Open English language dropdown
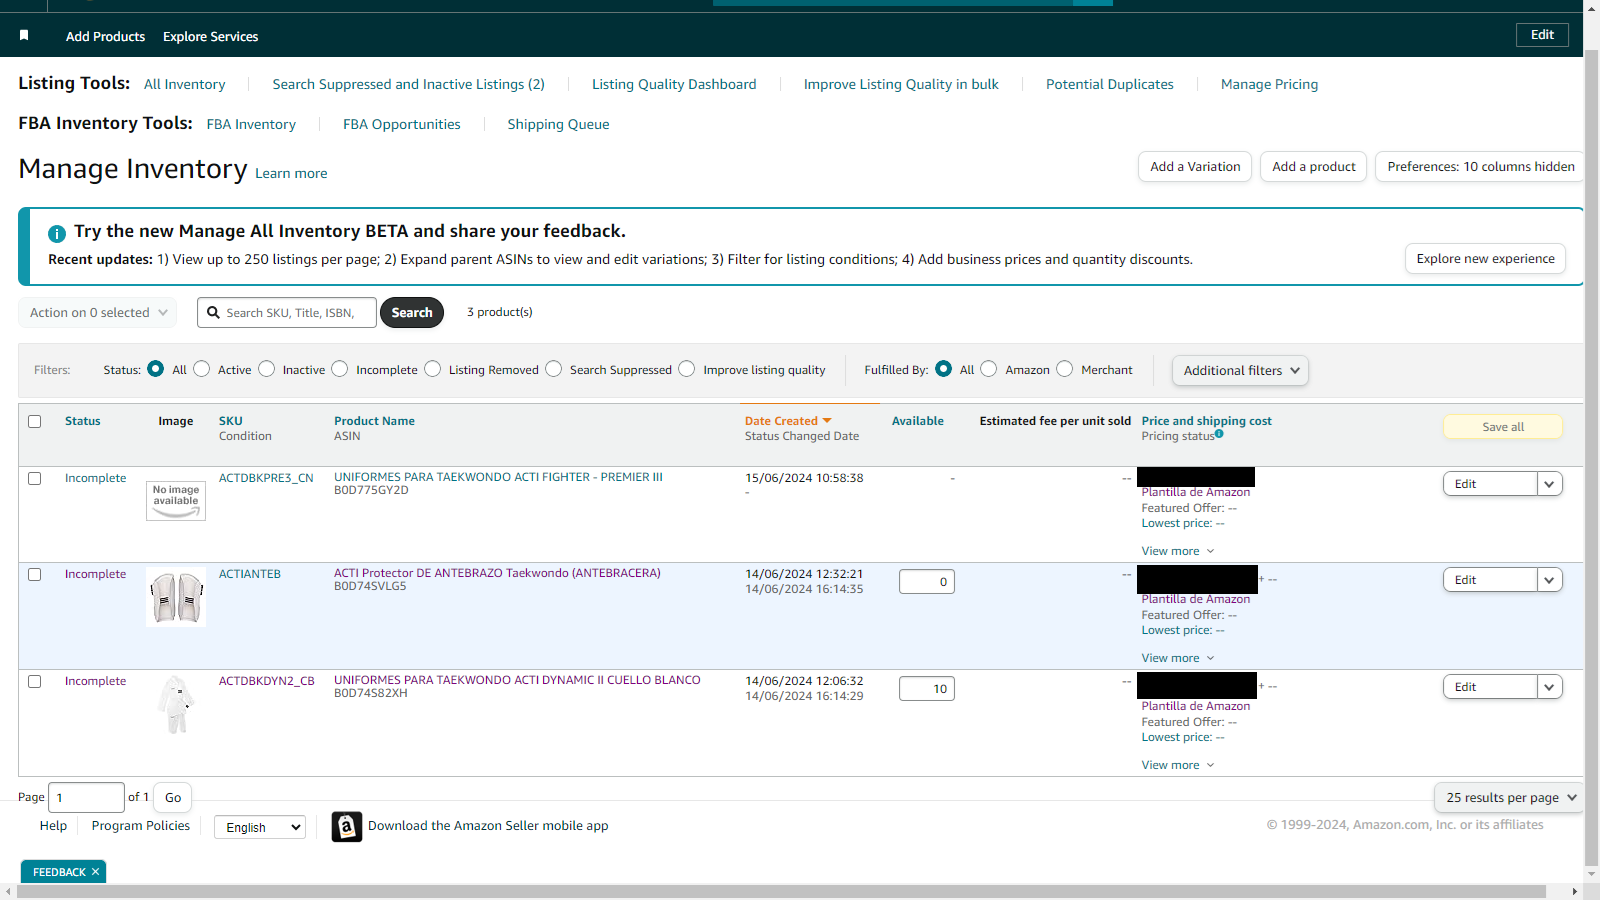This screenshot has width=1600, height=900. pyautogui.click(x=260, y=827)
